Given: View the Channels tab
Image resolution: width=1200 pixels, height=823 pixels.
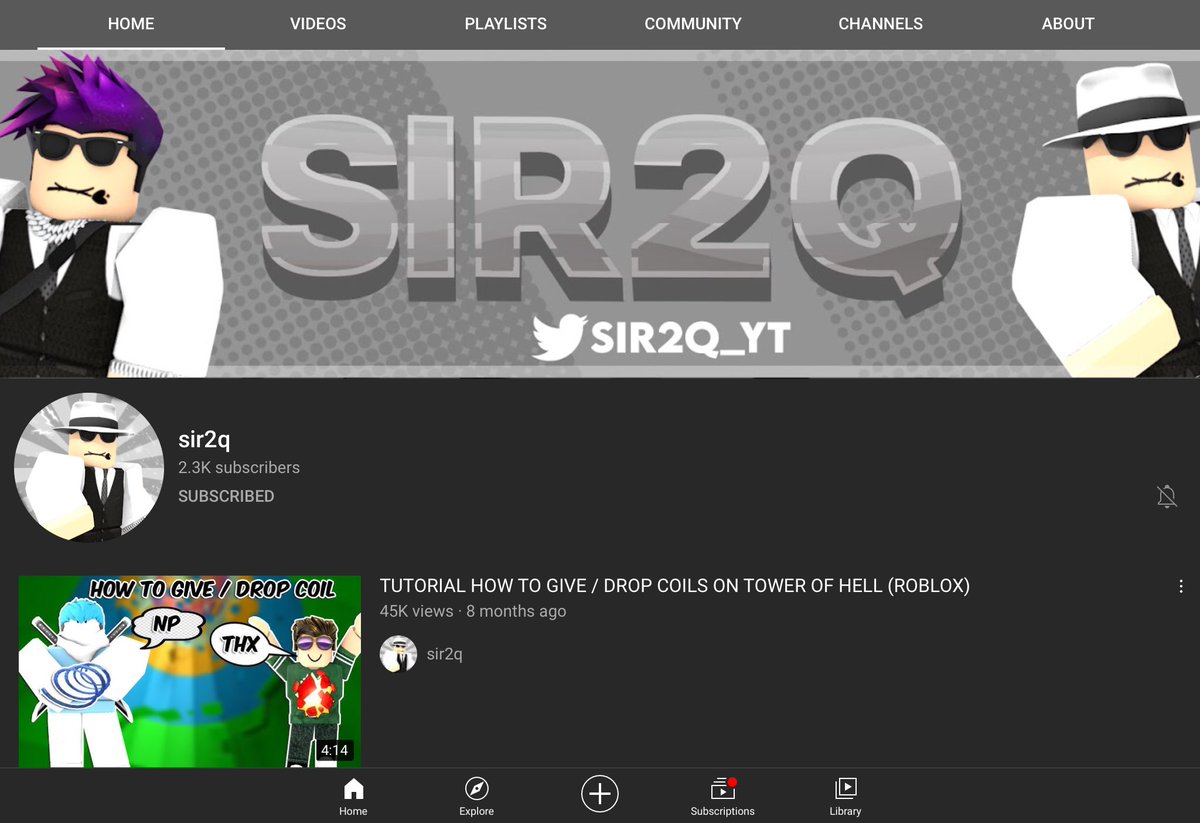Looking at the screenshot, I should point(880,23).
